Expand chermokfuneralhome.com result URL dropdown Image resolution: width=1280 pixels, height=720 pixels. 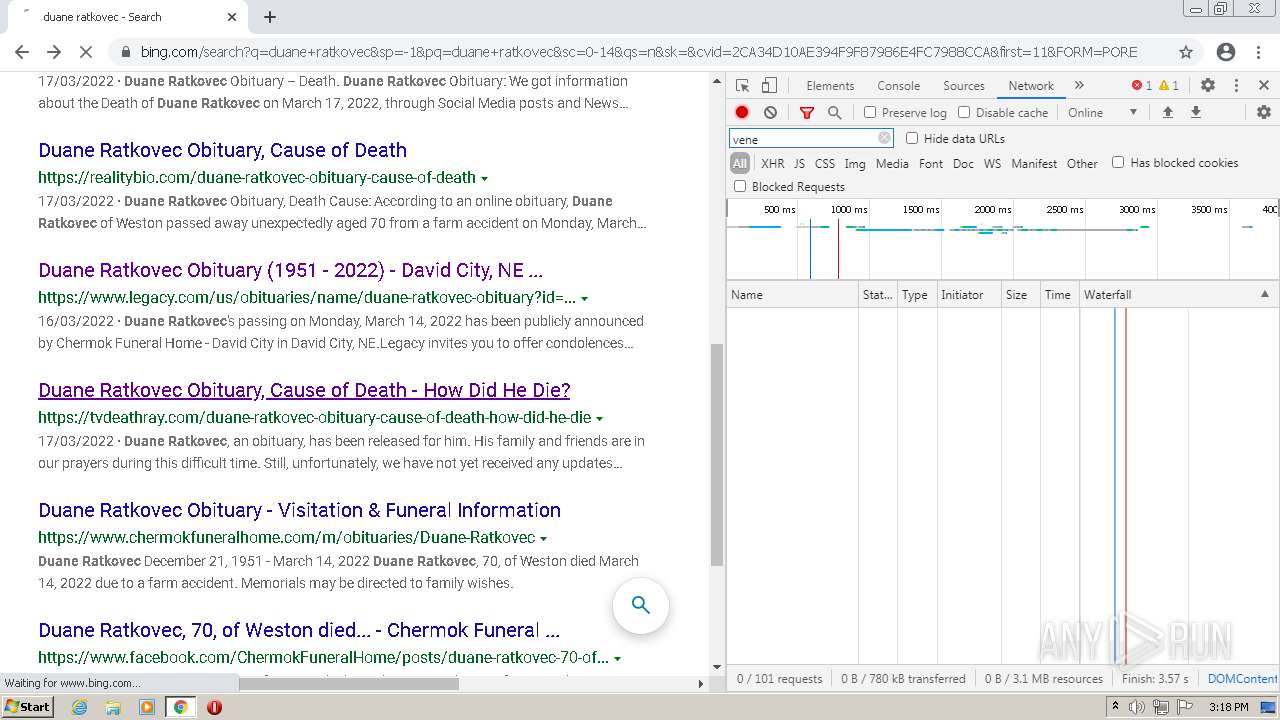tap(543, 538)
